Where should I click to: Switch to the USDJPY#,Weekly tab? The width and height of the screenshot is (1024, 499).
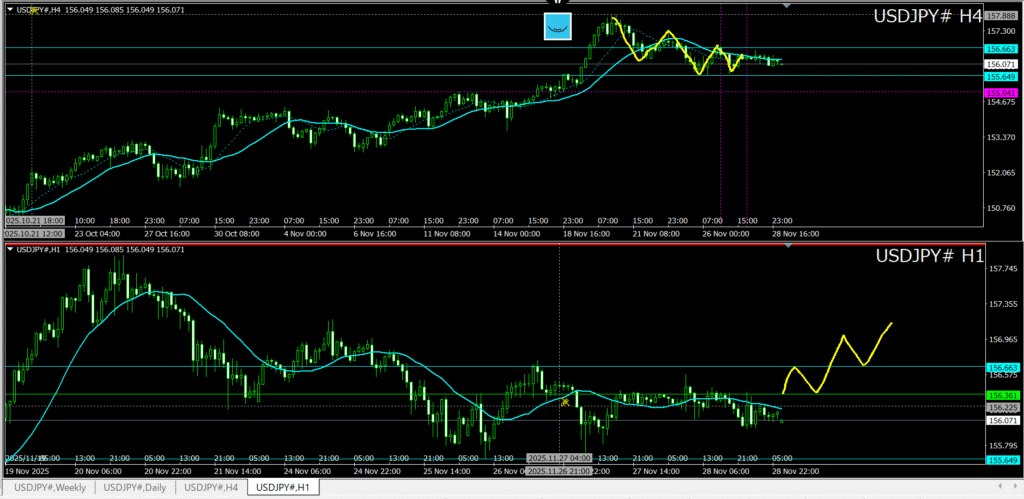point(50,488)
